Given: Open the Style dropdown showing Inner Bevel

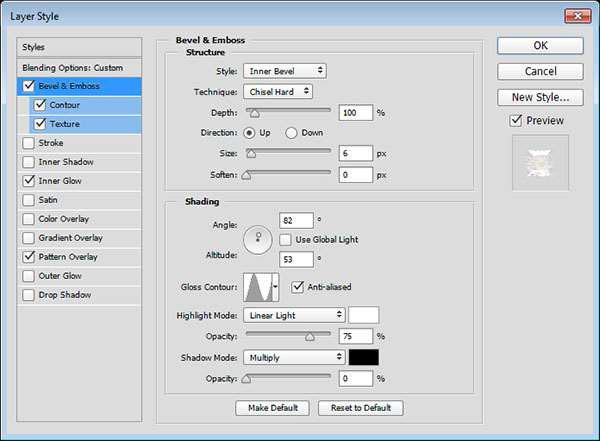Looking at the screenshot, I should coord(284,71).
